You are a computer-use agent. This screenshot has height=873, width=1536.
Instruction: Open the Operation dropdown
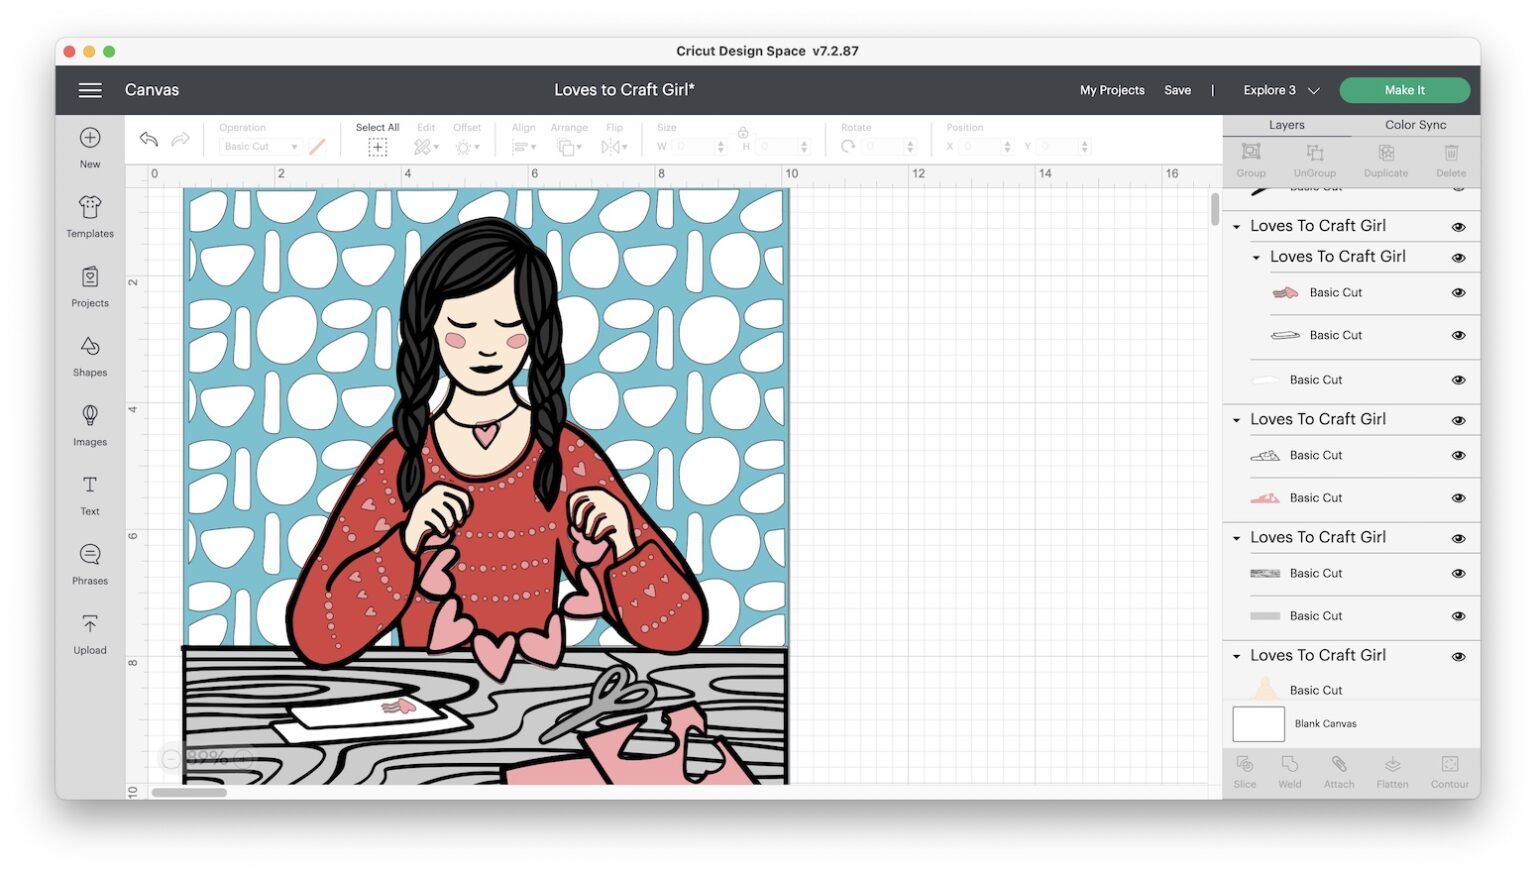click(258, 146)
